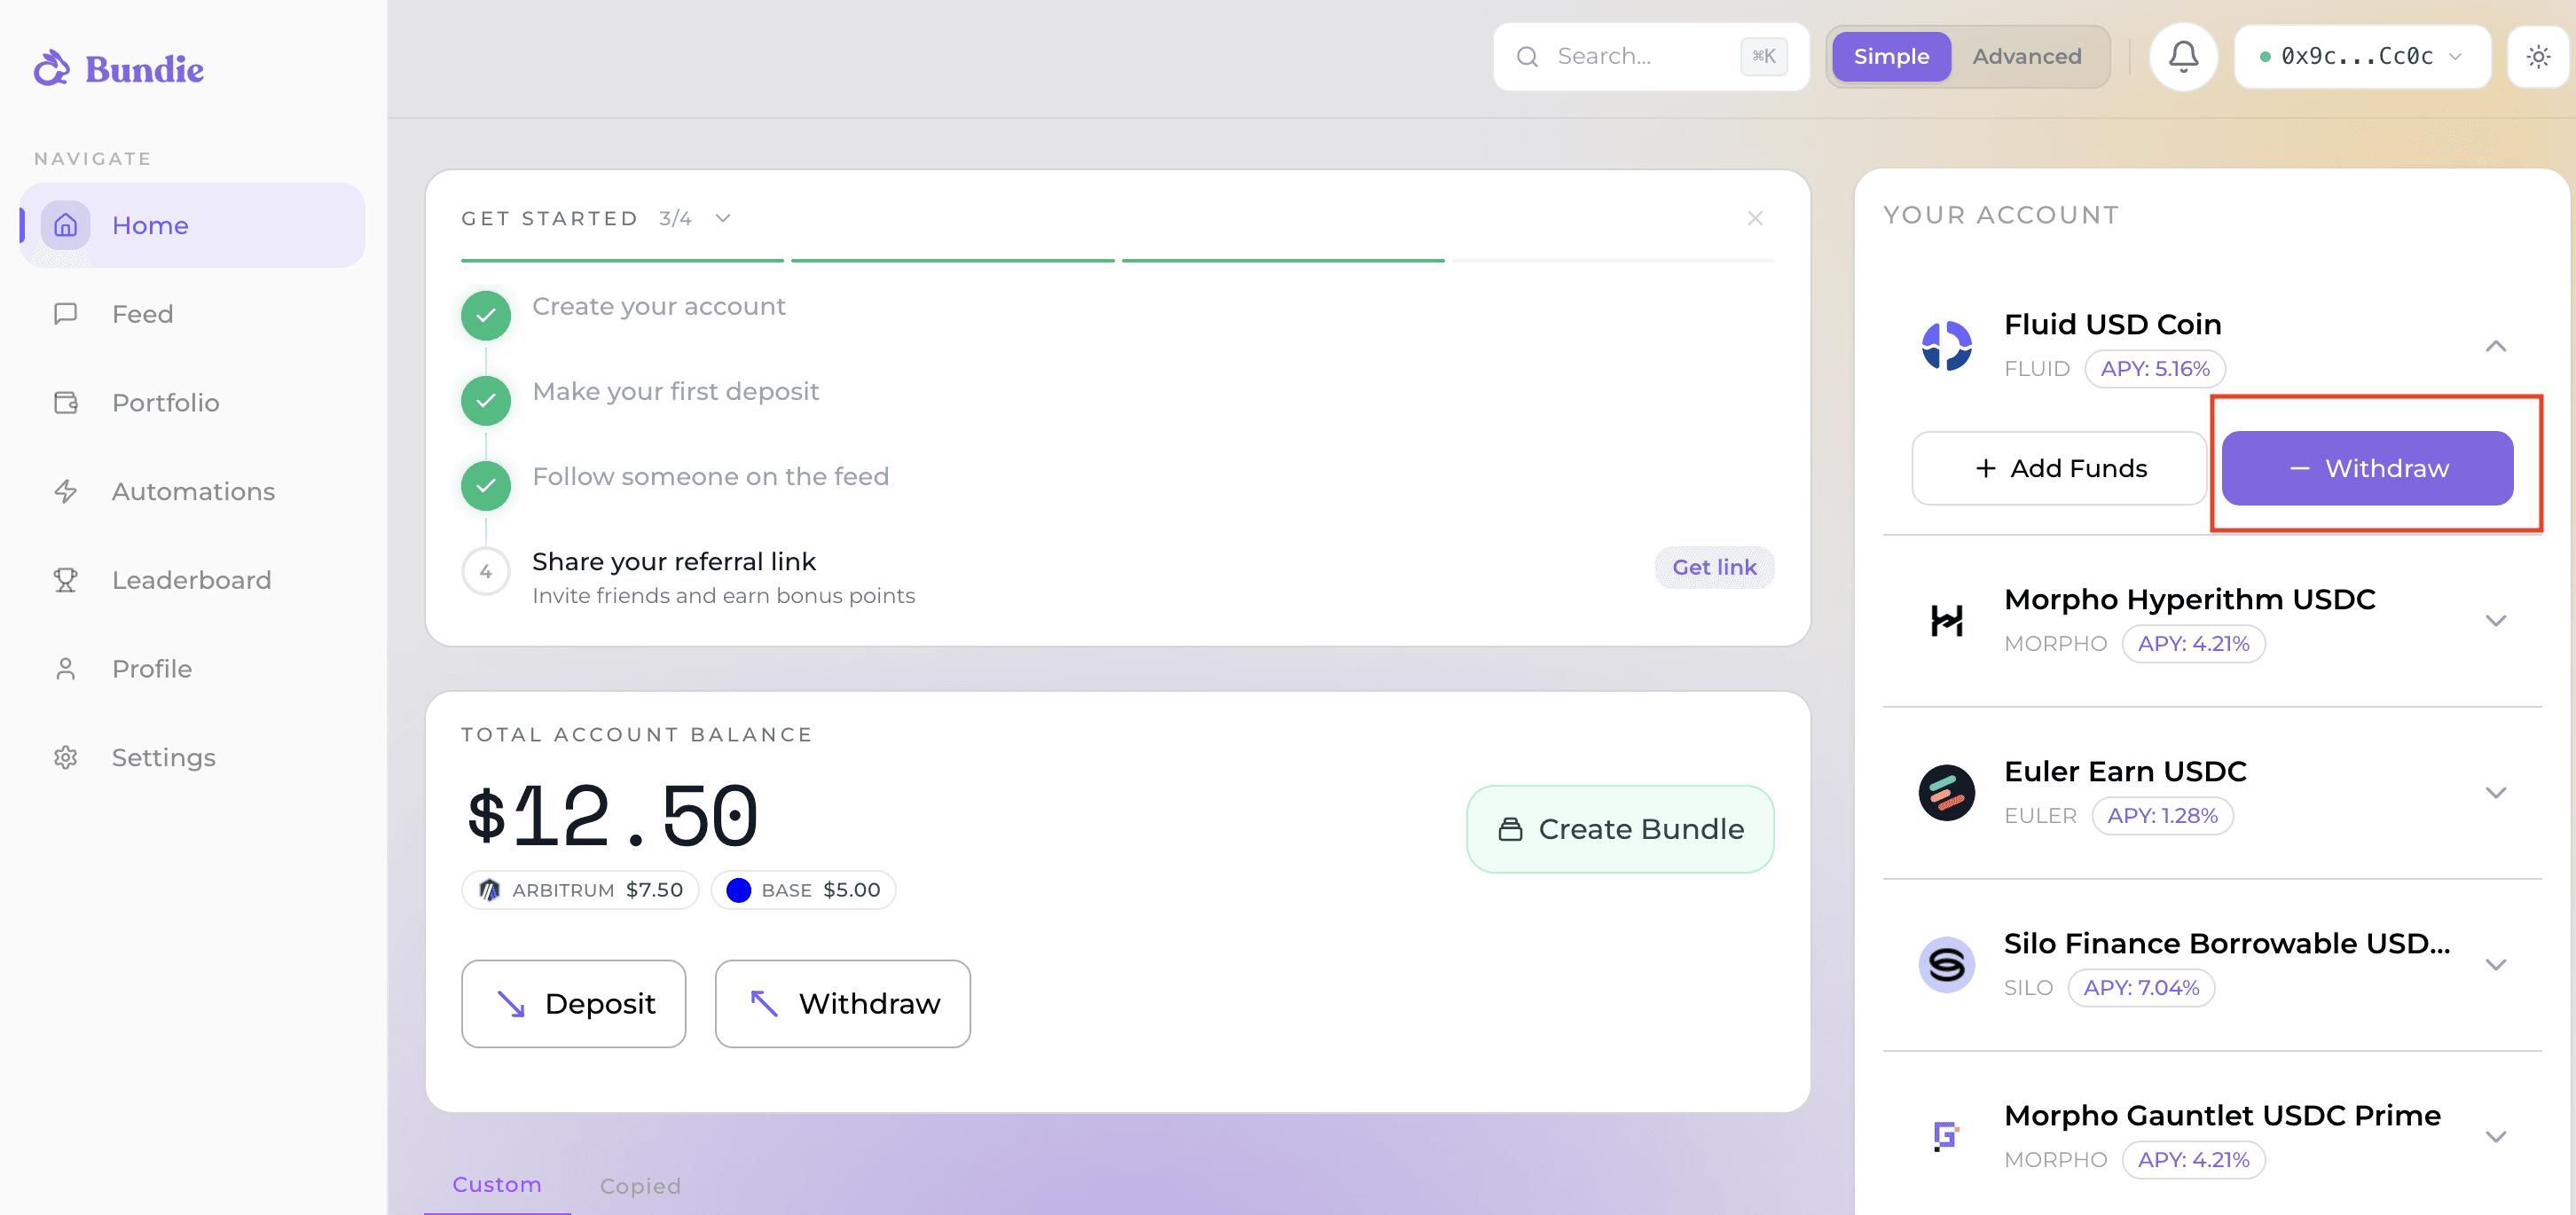Image resolution: width=2576 pixels, height=1215 pixels.
Task: Click the Morpho Gauntlet USDC Prime logo
Action: pos(1946,1137)
